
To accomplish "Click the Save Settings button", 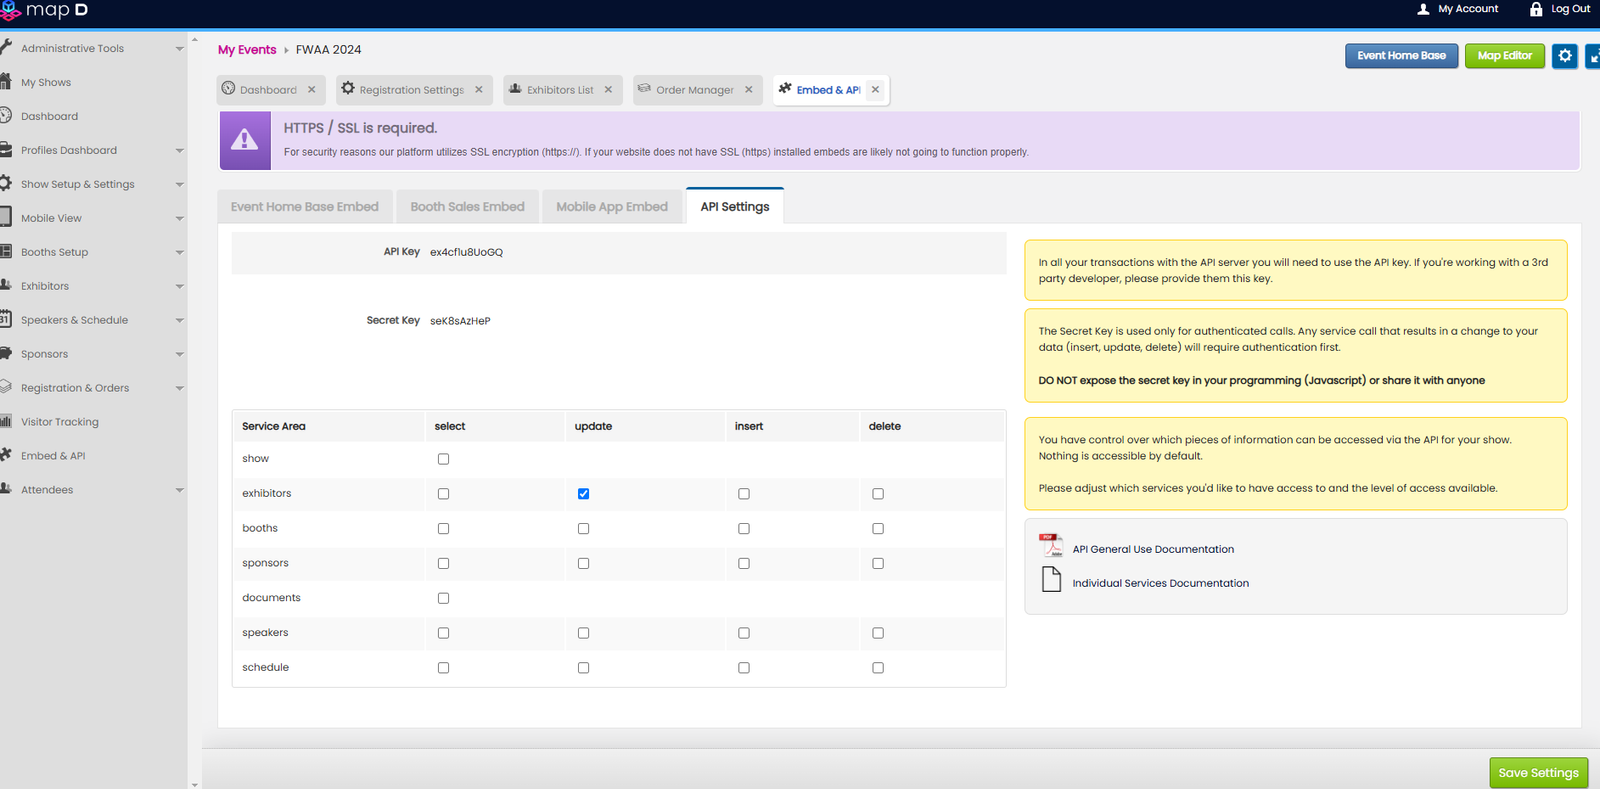I will coord(1538,773).
